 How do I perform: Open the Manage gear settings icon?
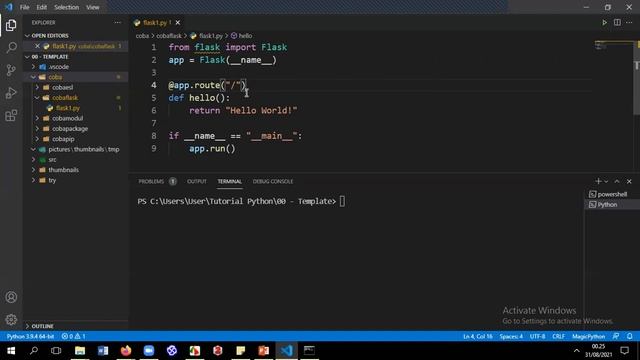pos(11,320)
